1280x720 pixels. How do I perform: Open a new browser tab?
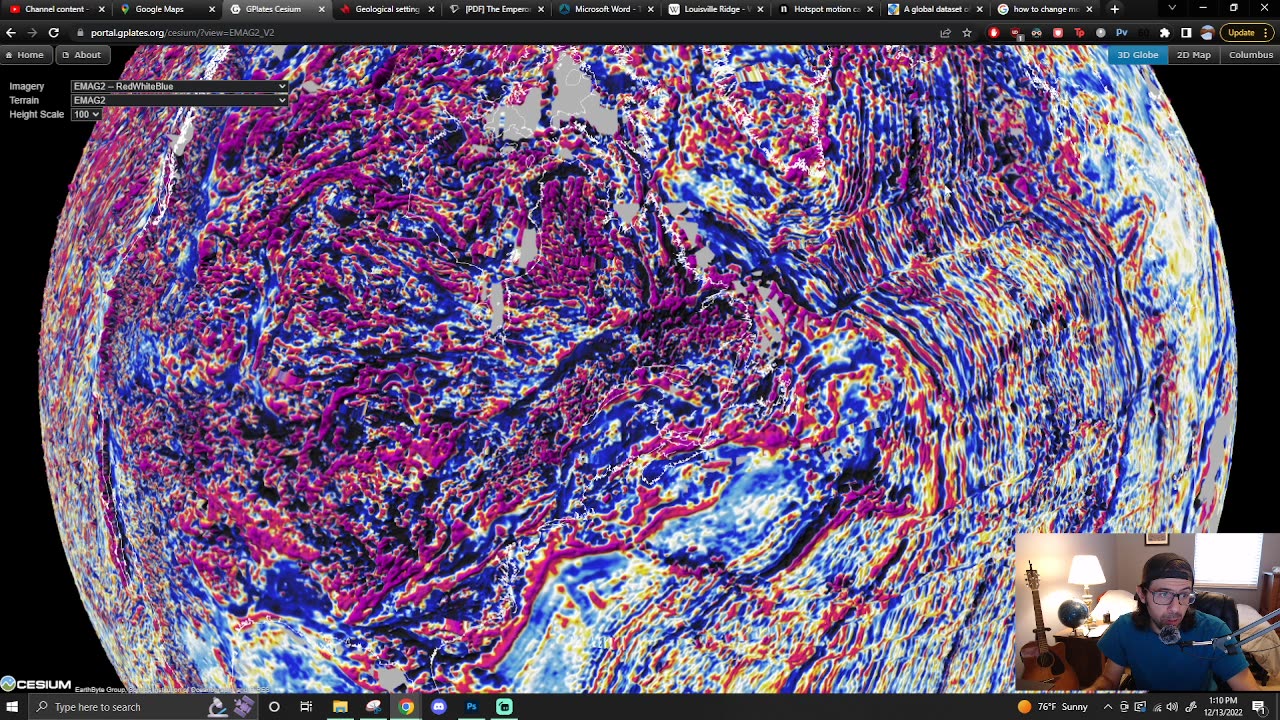click(x=1115, y=9)
